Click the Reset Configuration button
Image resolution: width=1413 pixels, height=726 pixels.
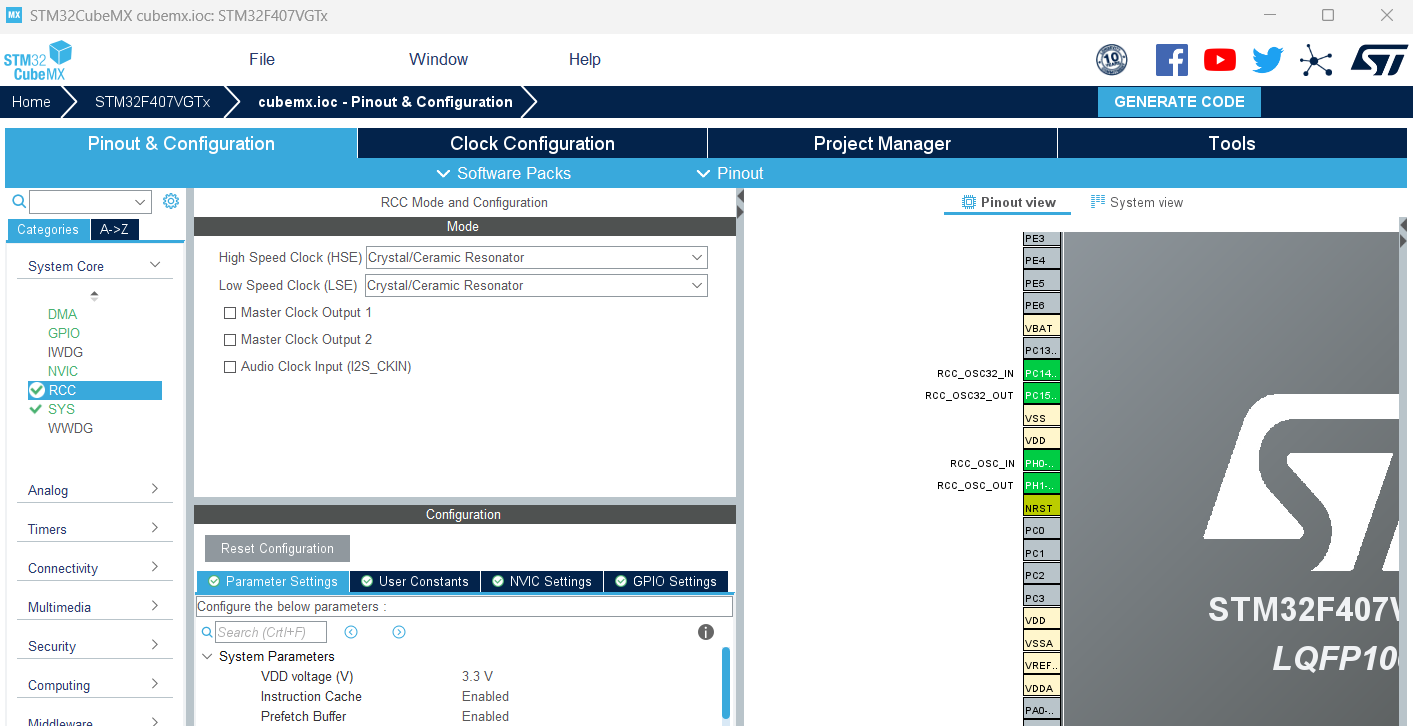point(278,548)
